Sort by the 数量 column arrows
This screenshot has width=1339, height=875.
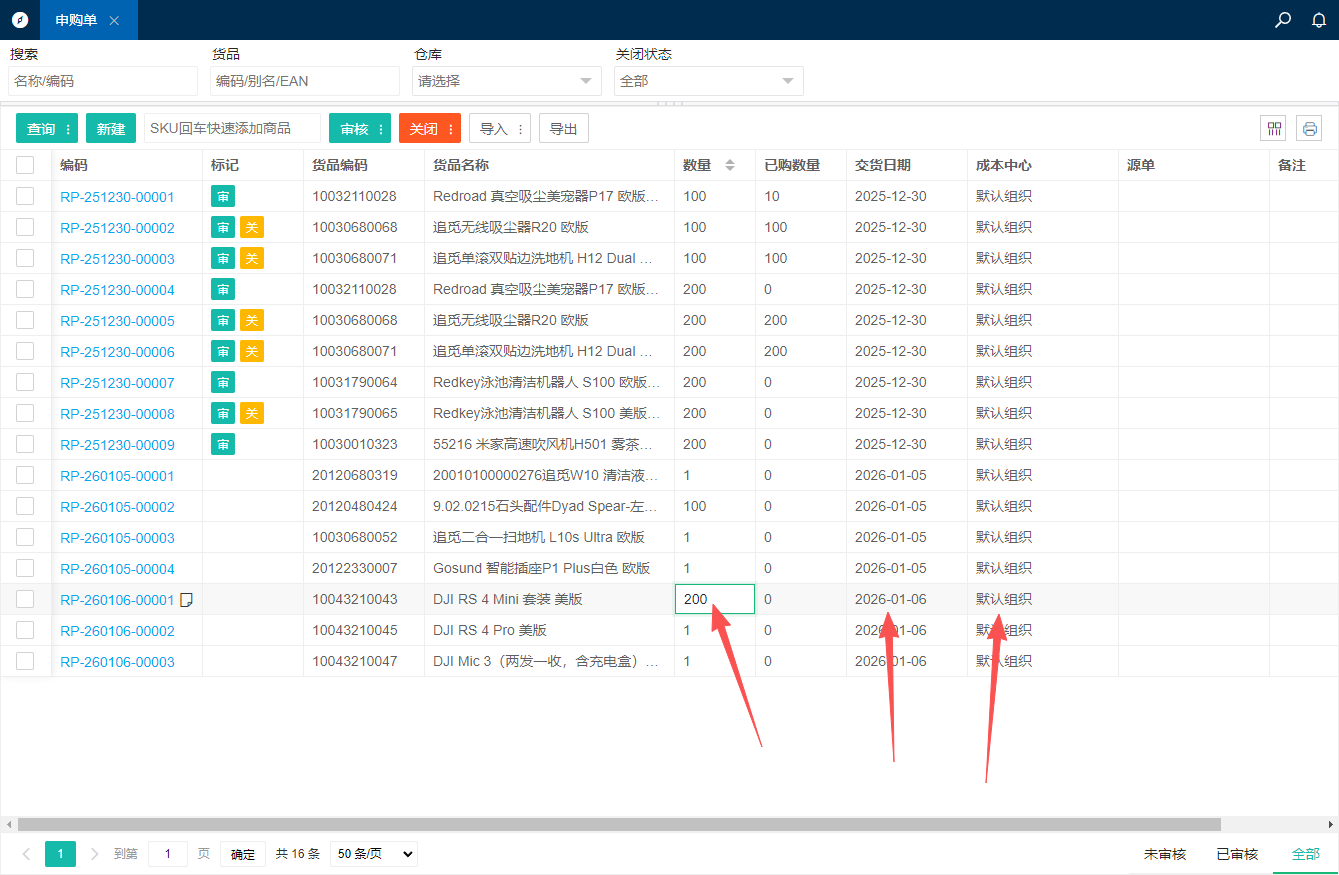click(x=730, y=165)
